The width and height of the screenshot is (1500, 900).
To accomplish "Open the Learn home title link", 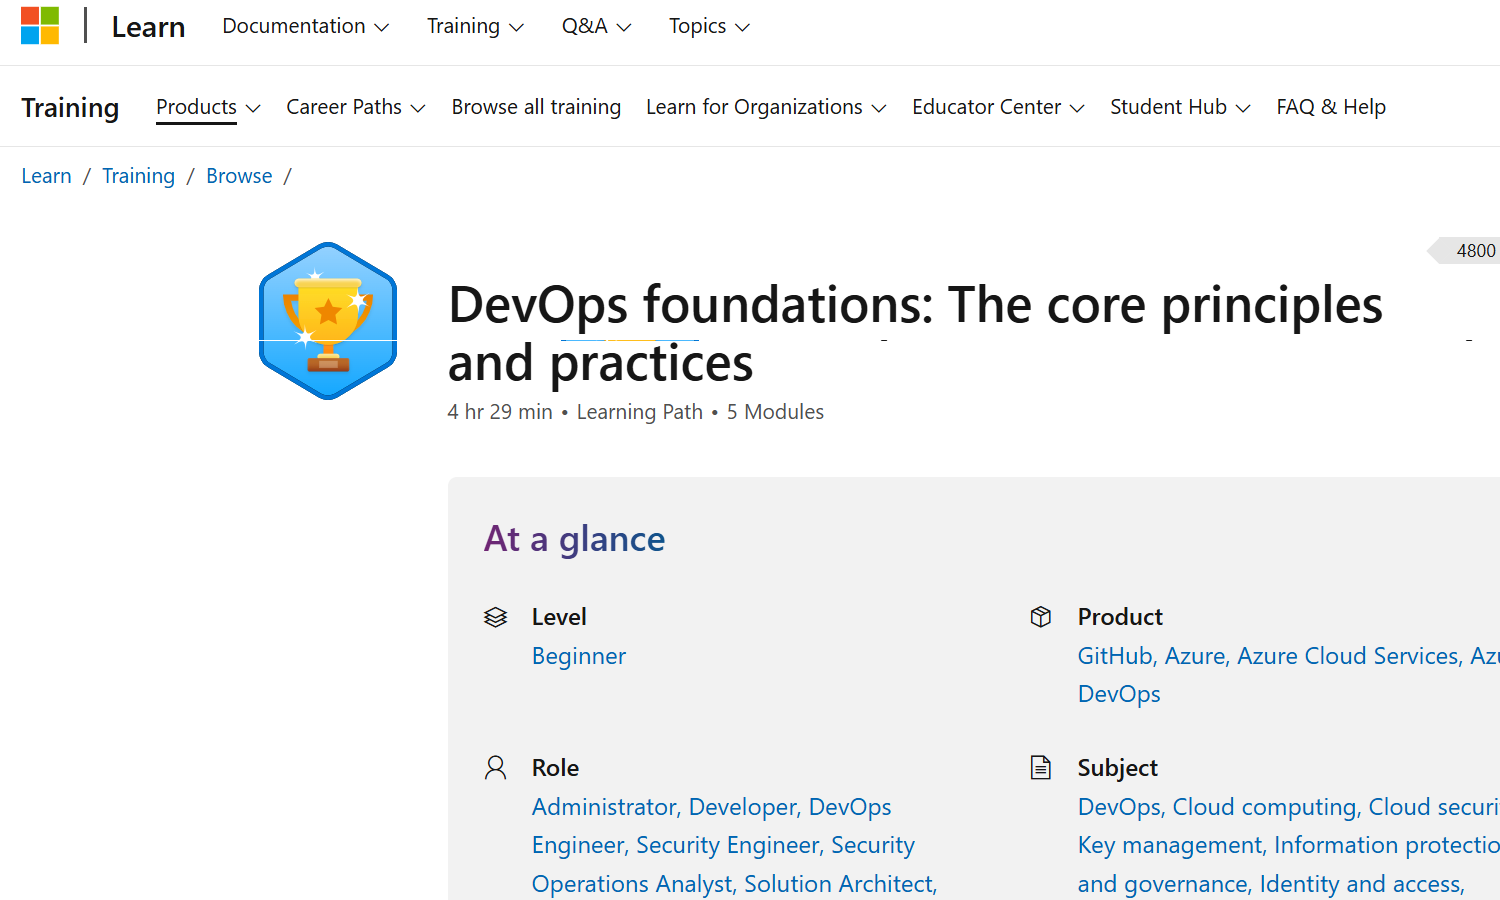I will click(x=148, y=27).
